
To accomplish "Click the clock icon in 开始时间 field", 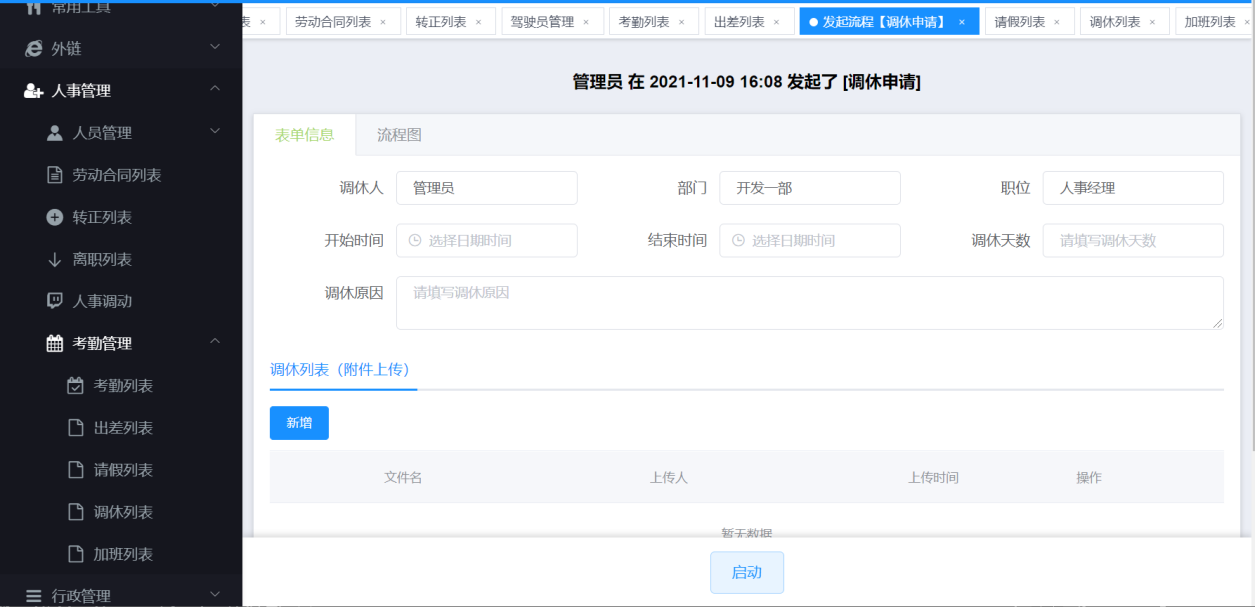I will pyautogui.click(x=415, y=240).
